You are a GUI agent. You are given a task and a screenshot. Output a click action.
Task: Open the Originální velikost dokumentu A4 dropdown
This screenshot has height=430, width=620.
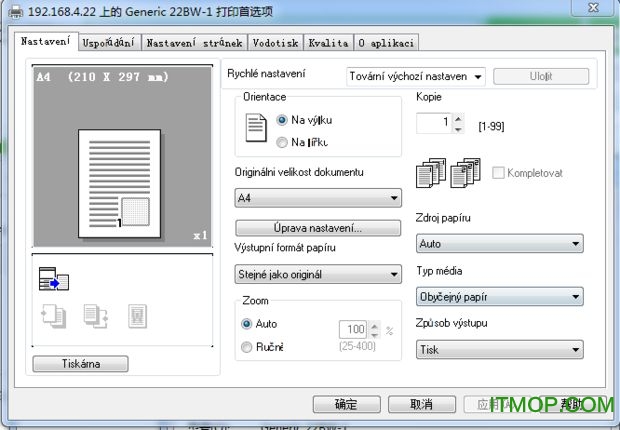[x=318, y=198]
